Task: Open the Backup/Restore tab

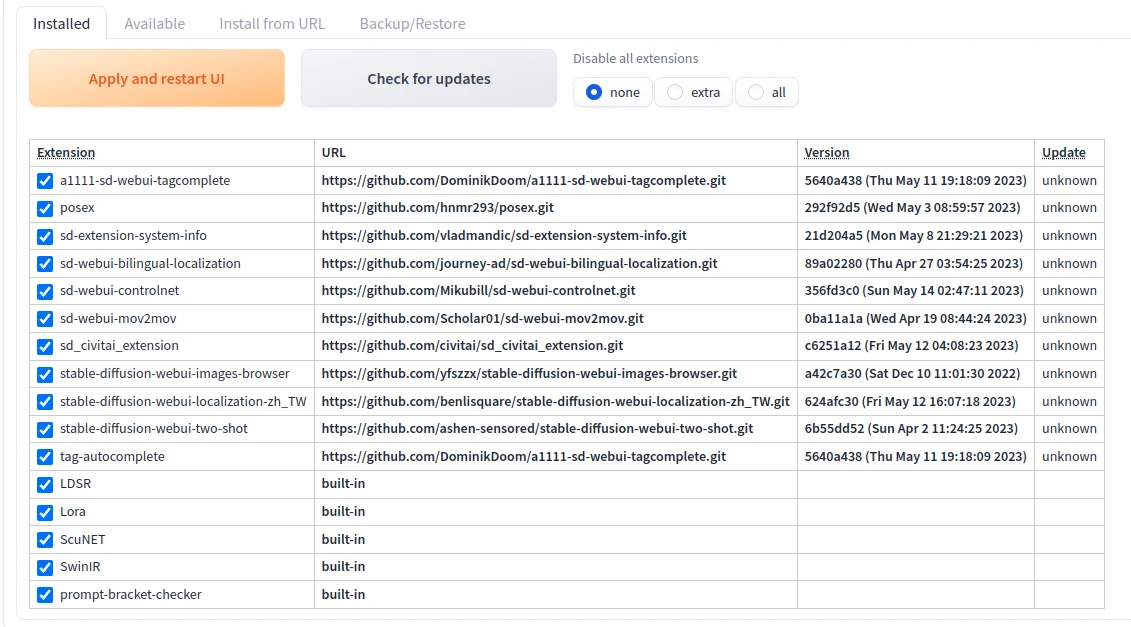Action: pyautogui.click(x=412, y=23)
